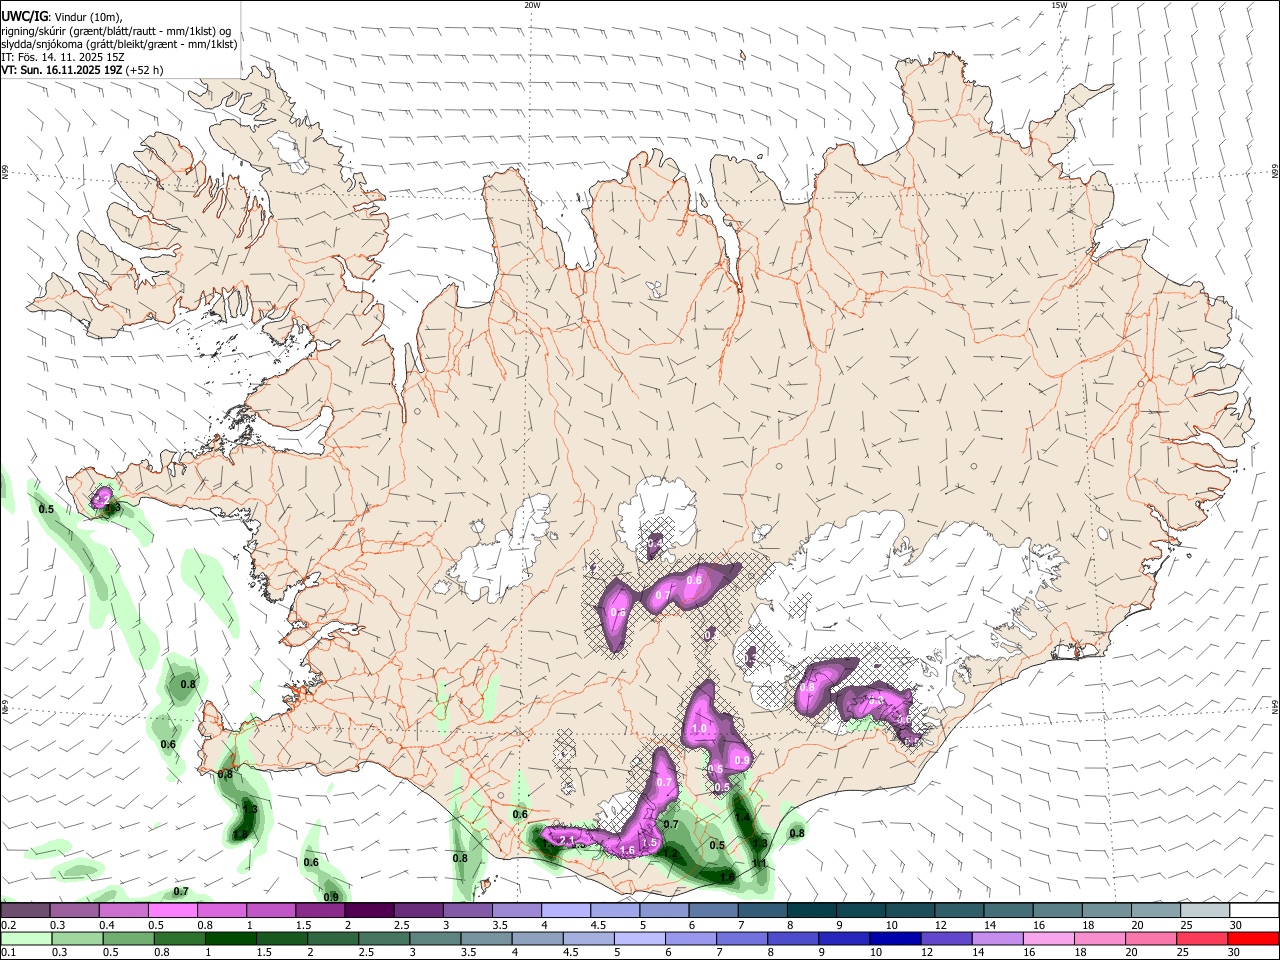Image resolution: width=1280 pixels, height=960 pixels.
Task: Select the valid time 'VT: Sun. 16.11.2025 19Z (+52 h)'
Action: tap(82, 70)
